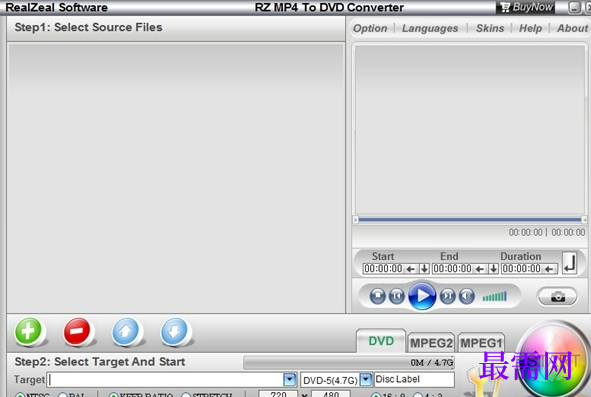Jump to previous frame in preview
This screenshot has width=591, height=397.
[397, 296]
